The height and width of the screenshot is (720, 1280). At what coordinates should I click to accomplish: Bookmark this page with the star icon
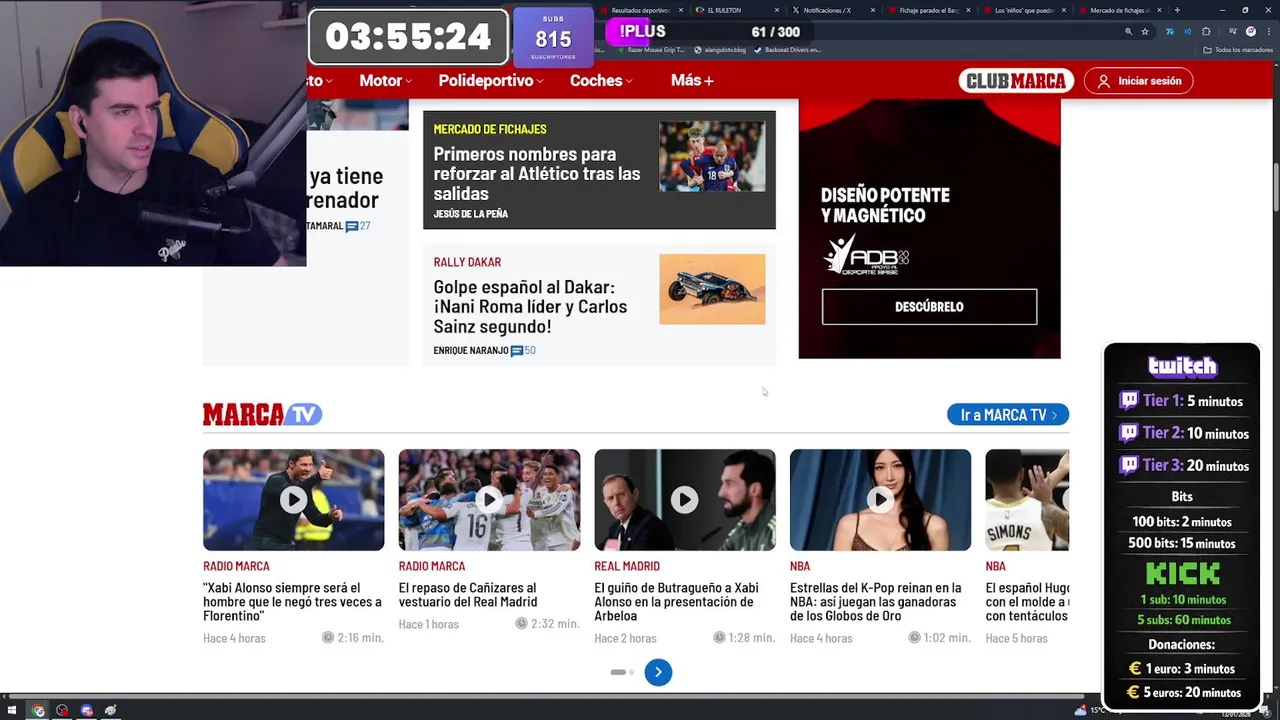tap(1145, 32)
